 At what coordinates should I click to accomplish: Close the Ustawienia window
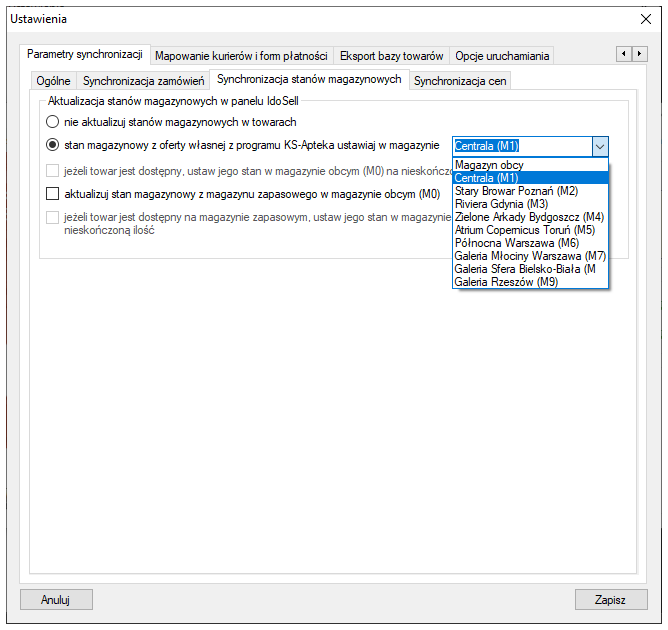(x=645, y=19)
